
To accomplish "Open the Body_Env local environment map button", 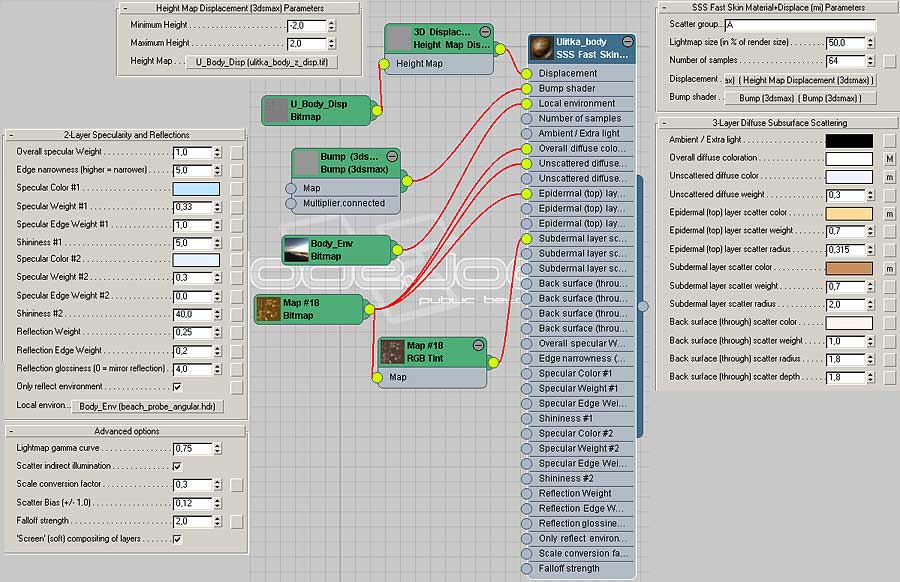I will pos(150,407).
